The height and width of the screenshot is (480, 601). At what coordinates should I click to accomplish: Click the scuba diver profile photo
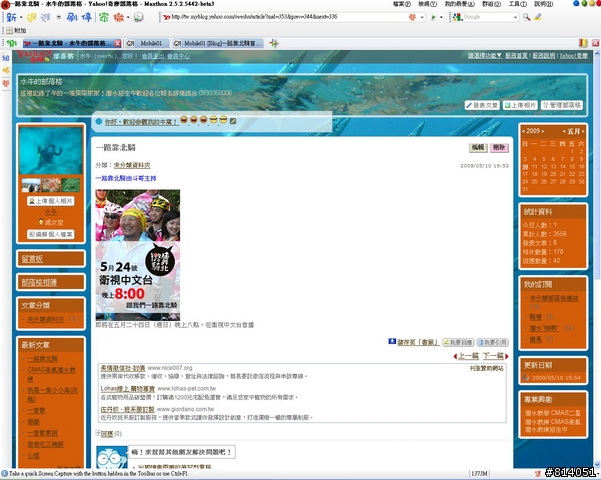pos(51,151)
